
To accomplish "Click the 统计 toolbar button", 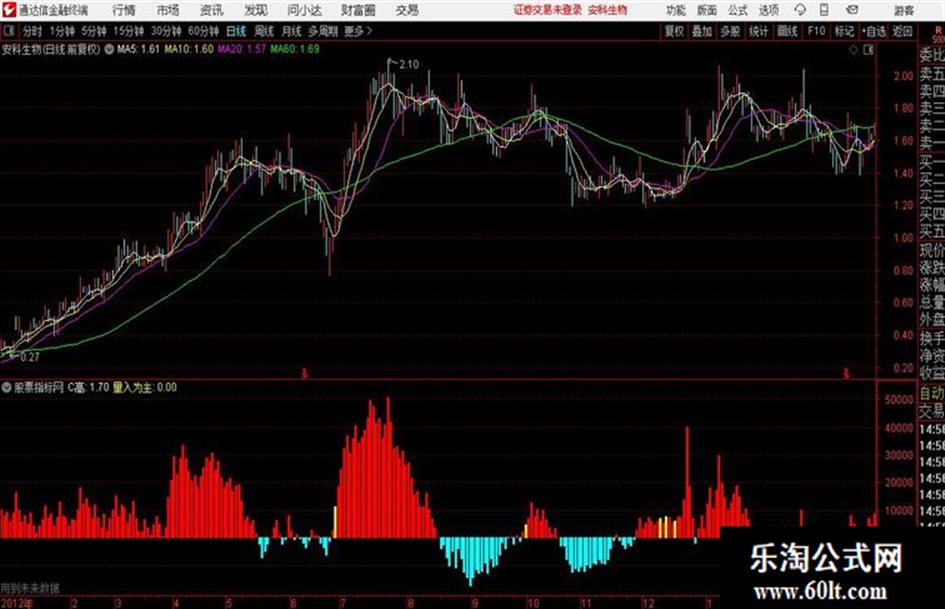I will [x=758, y=31].
